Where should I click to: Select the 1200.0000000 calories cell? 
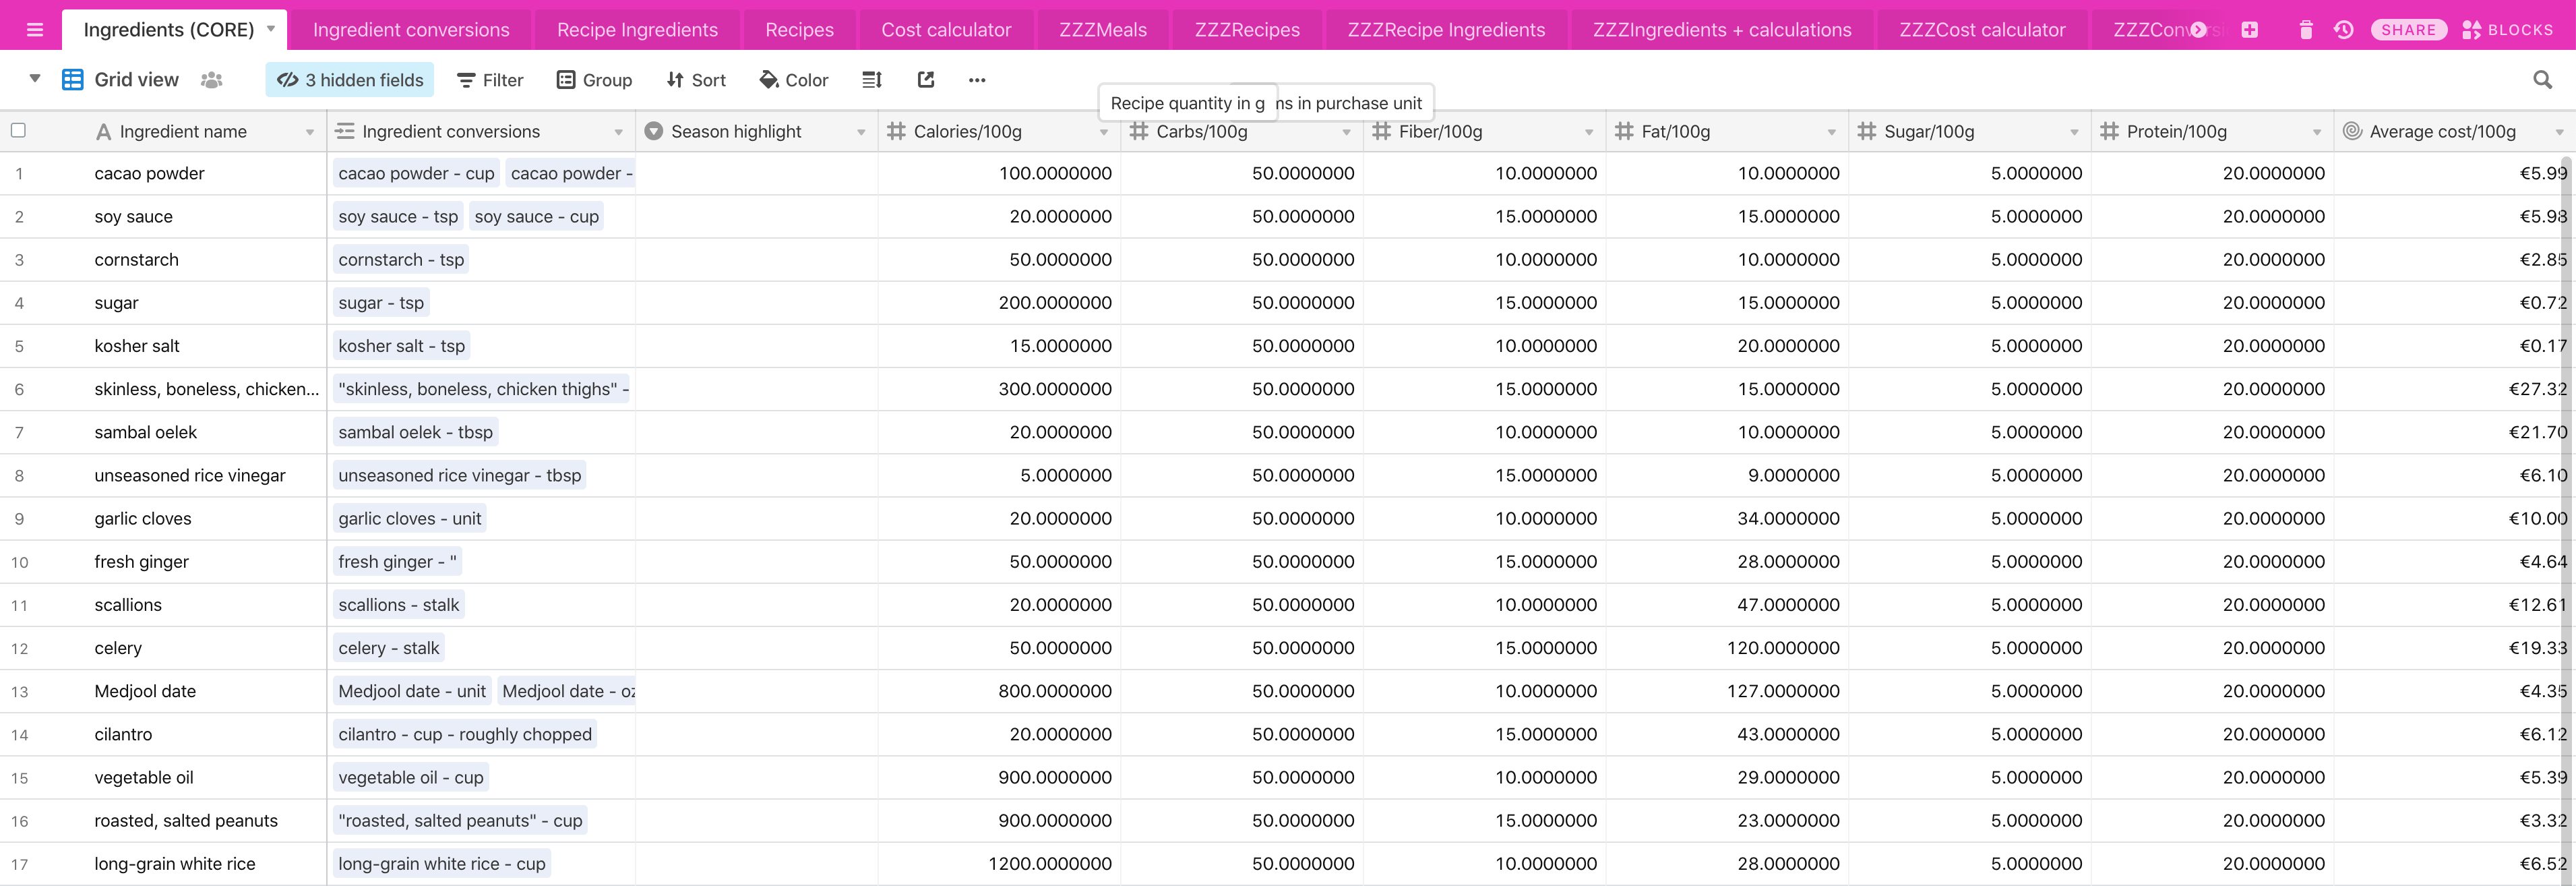point(999,864)
